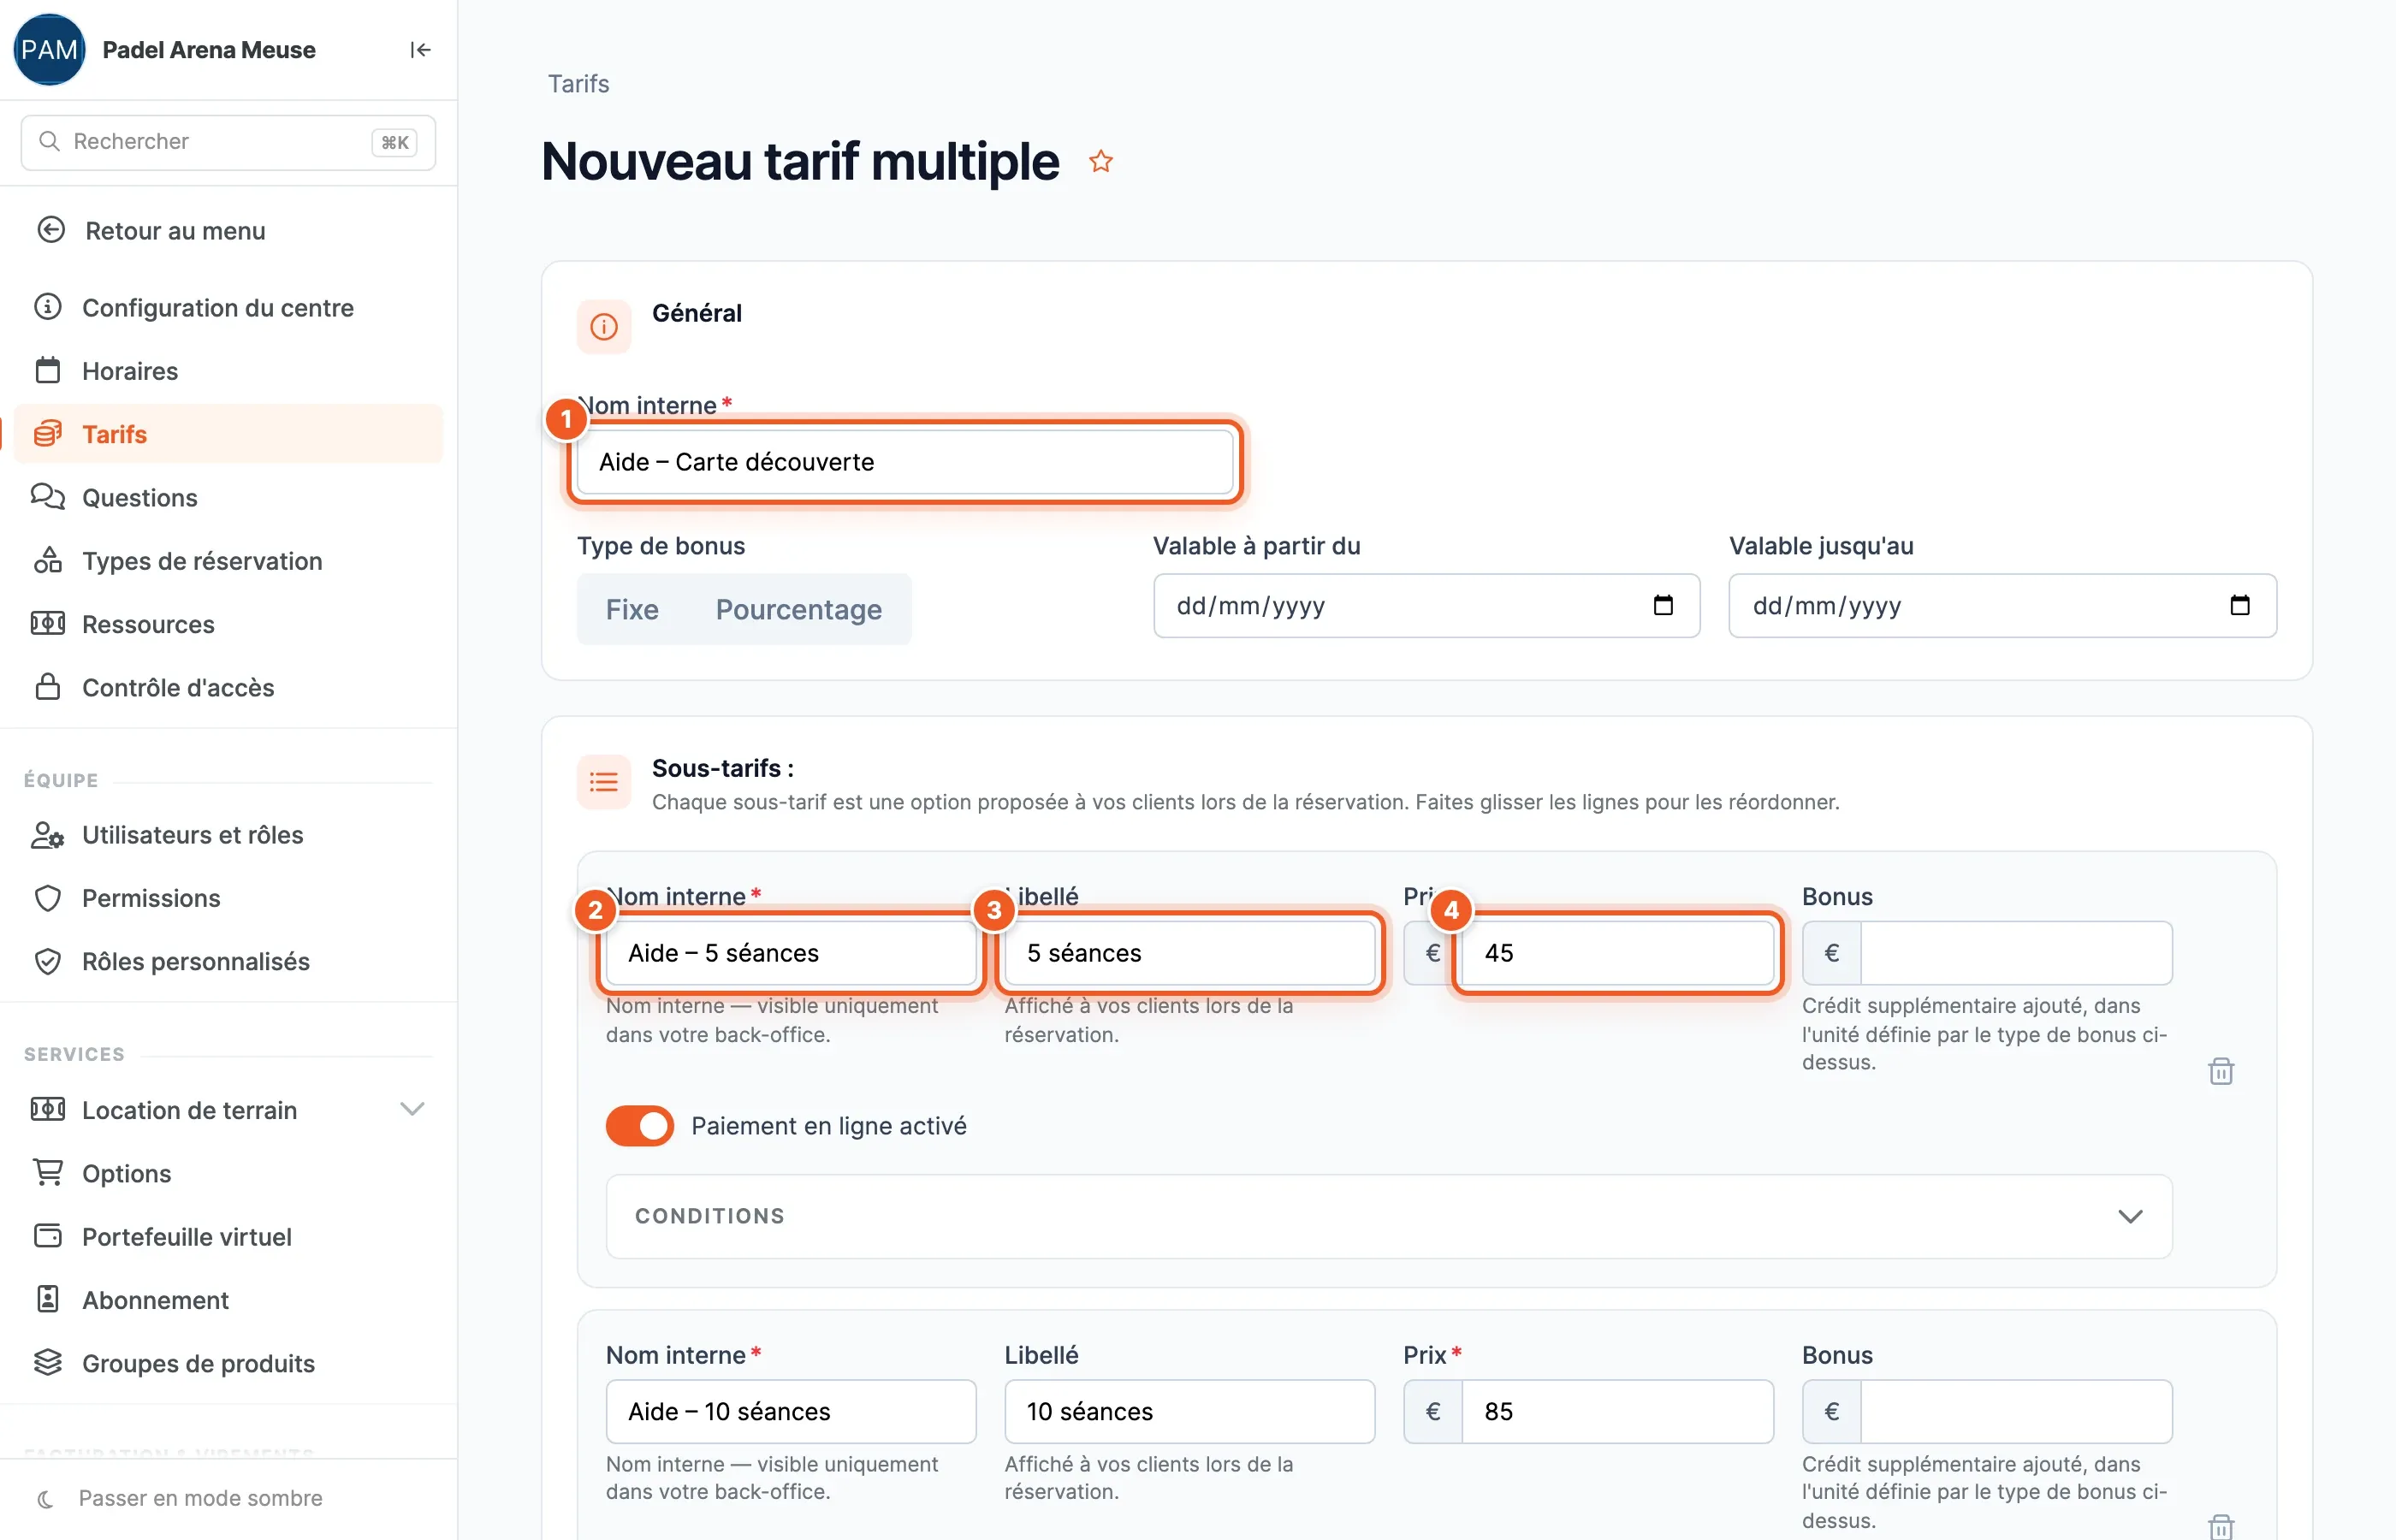
Task: Click the Aide – Carte découverte name field
Action: (905, 462)
